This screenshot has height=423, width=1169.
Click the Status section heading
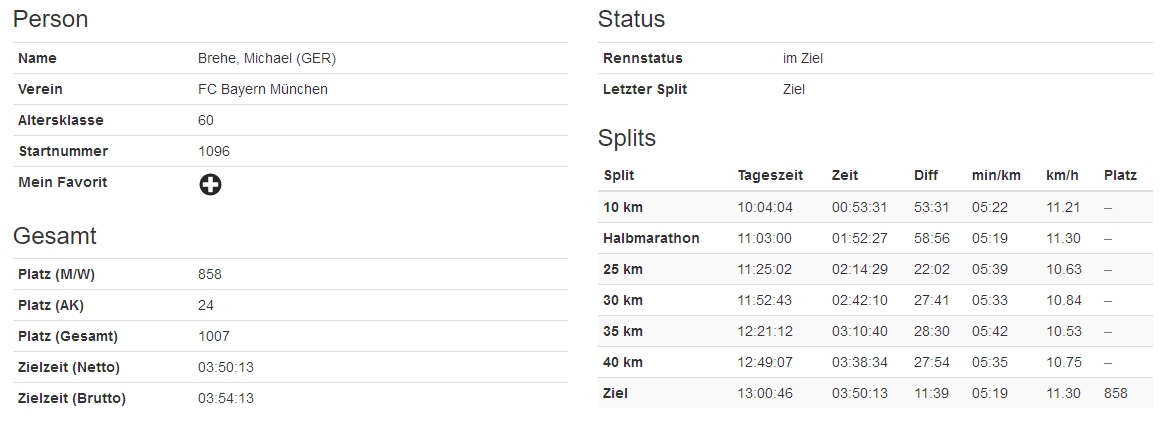tap(631, 19)
